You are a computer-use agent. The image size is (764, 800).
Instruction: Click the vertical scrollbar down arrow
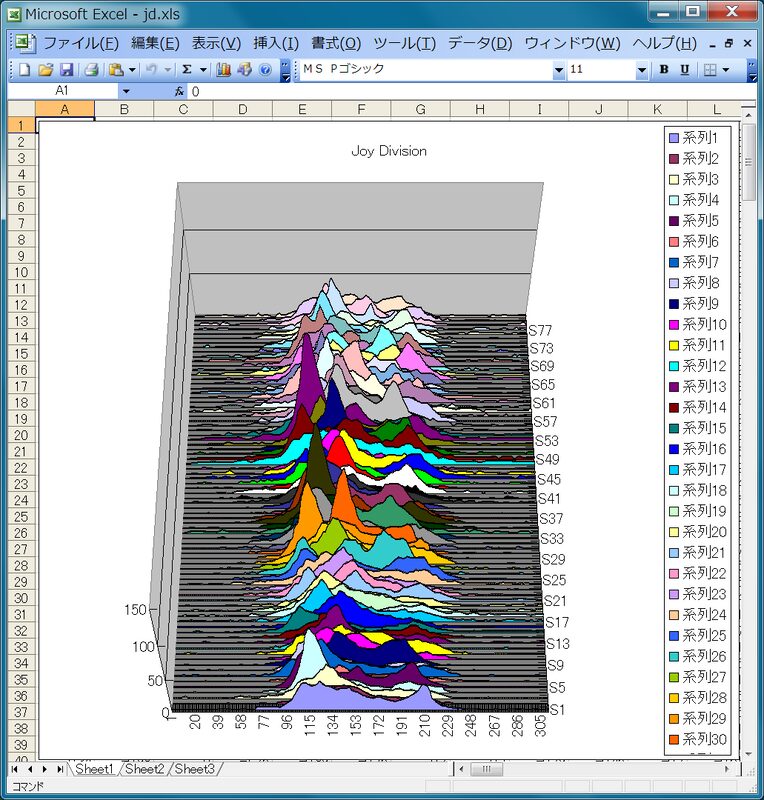(748, 754)
